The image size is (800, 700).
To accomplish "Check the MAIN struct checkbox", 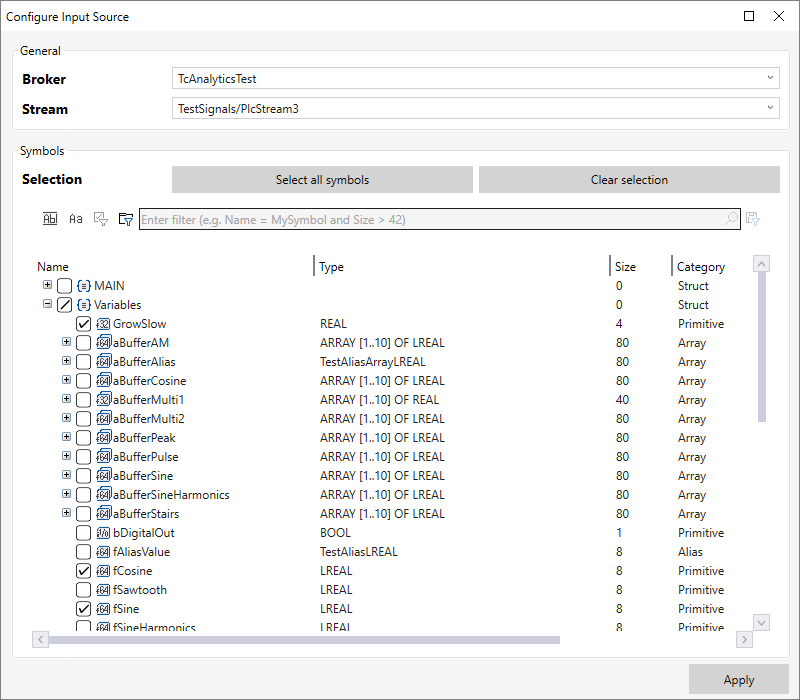I will tap(64, 286).
